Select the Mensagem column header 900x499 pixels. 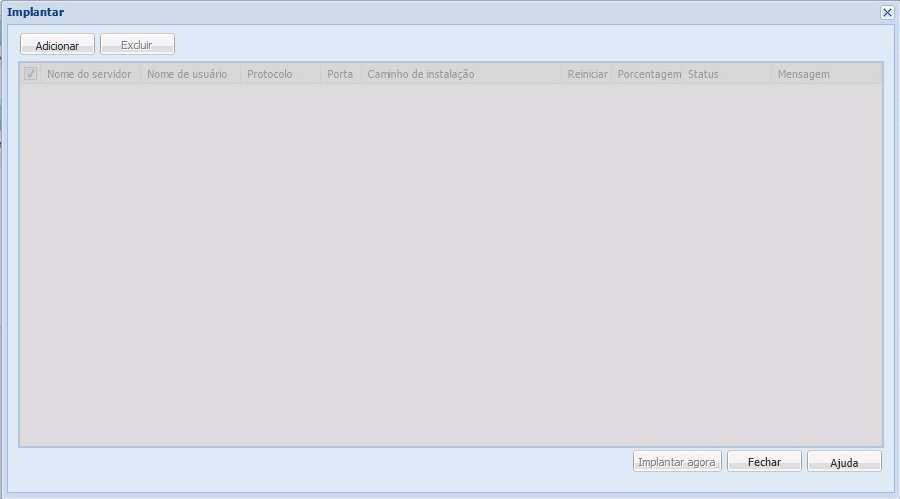click(827, 74)
